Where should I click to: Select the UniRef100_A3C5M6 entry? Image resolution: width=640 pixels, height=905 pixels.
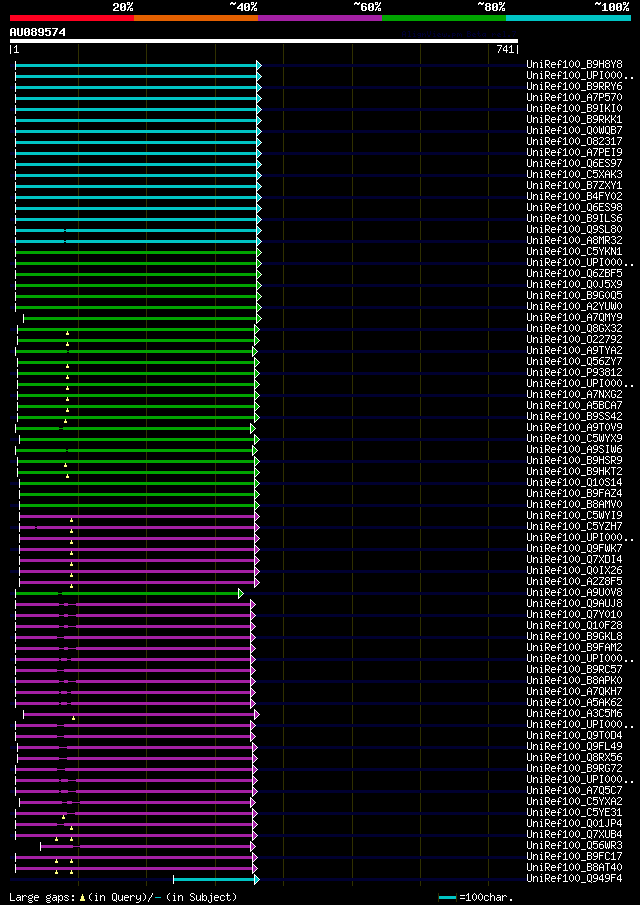[x=574, y=713]
